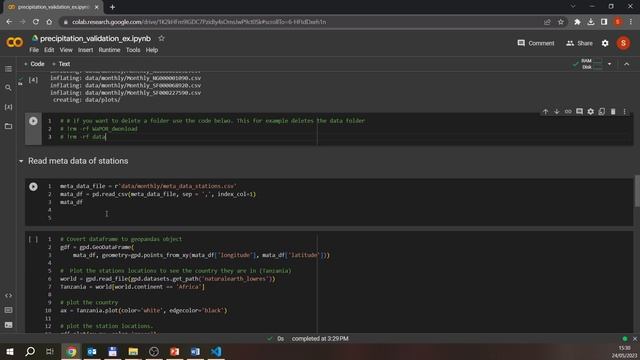Click the 'creating: data/plots/' output line
Viewport: 640px width, 360px height.
[87, 100]
